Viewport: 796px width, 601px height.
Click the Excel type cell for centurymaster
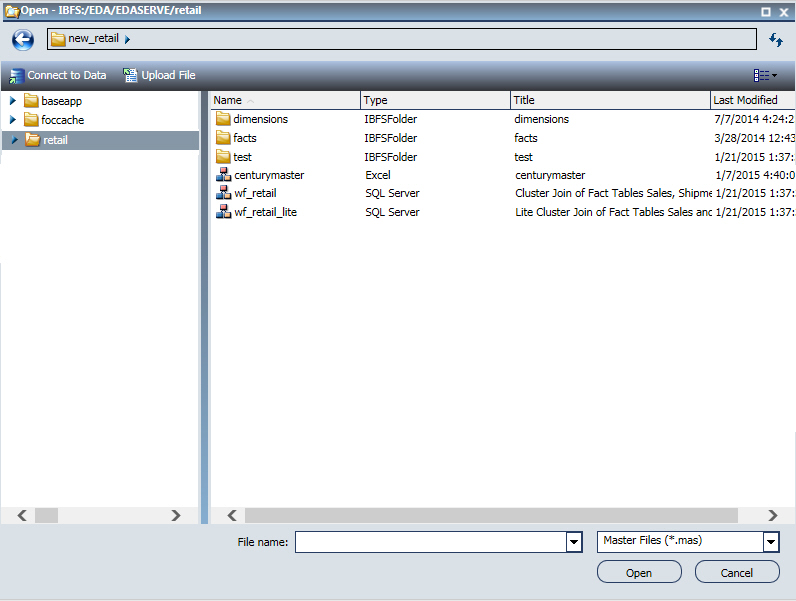[x=378, y=175]
